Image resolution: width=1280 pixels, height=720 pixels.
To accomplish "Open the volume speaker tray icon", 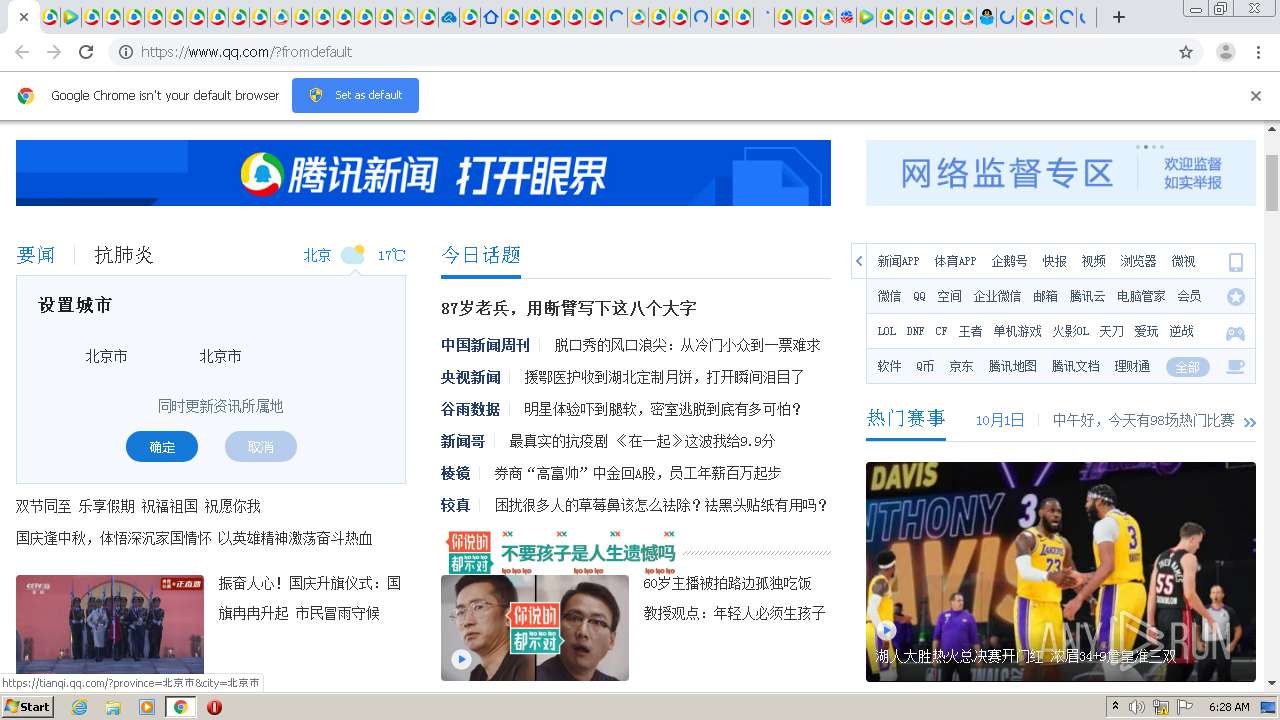I will click(x=1137, y=707).
